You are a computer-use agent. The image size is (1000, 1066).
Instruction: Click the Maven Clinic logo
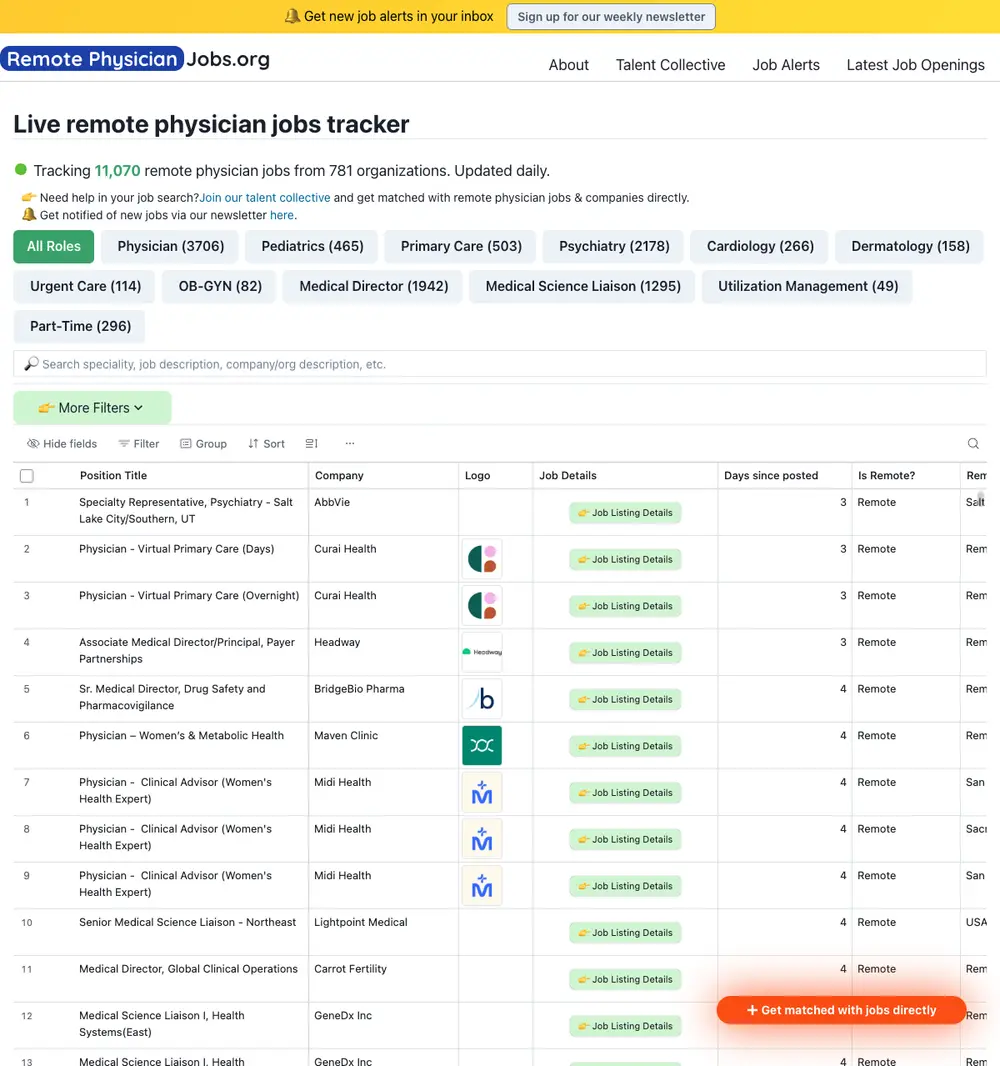click(482, 746)
